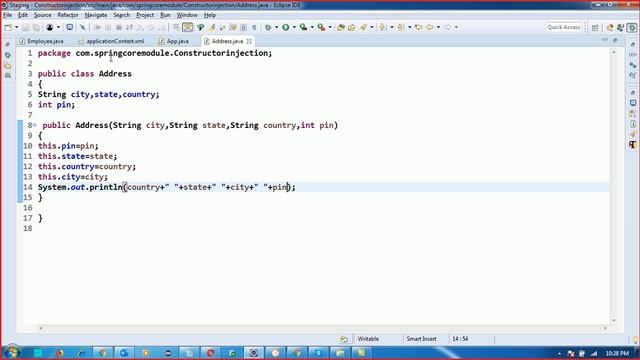Switch to the App.java tab
This screenshot has width=640, height=360.
pyautogui.click(x=173, y=41)
